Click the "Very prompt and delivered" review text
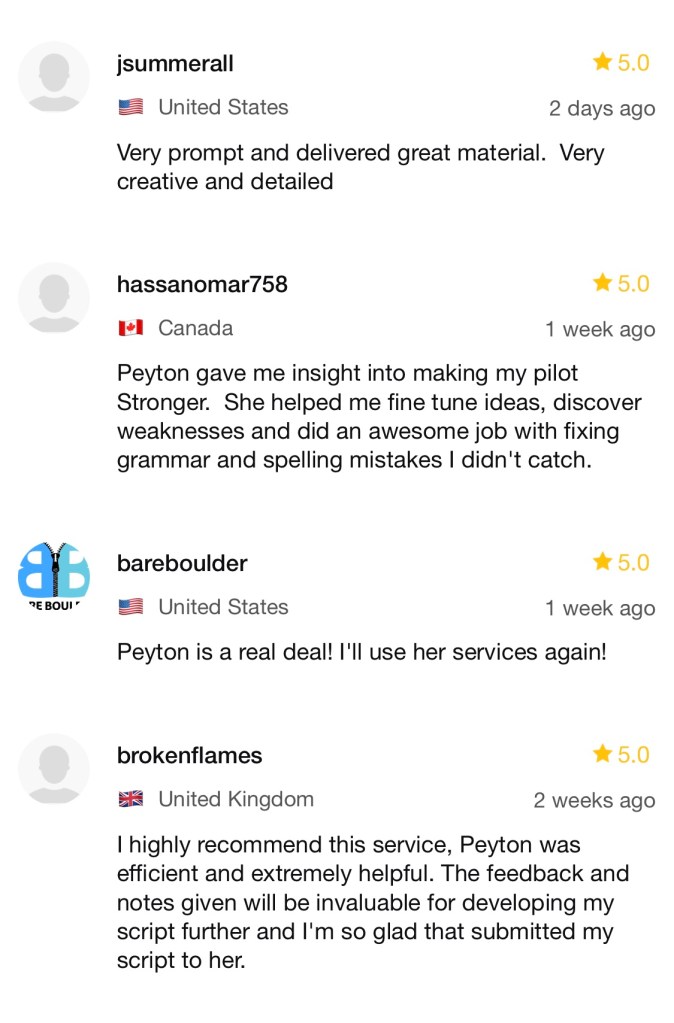Viewport: 674px width, 1023px height. pos(360,168)
